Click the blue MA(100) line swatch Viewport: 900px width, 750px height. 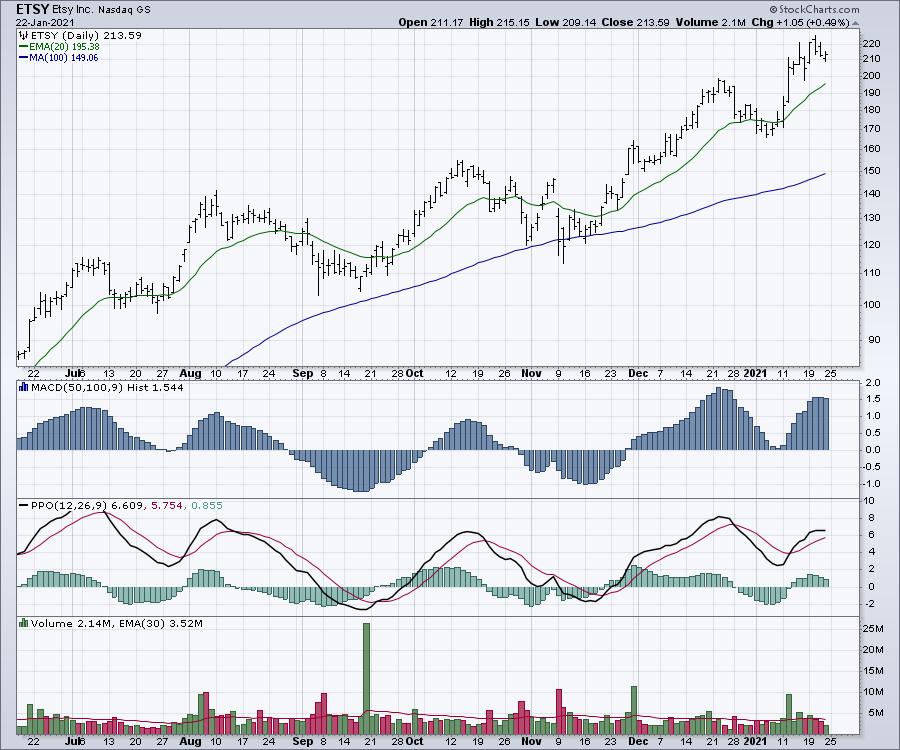24,57
